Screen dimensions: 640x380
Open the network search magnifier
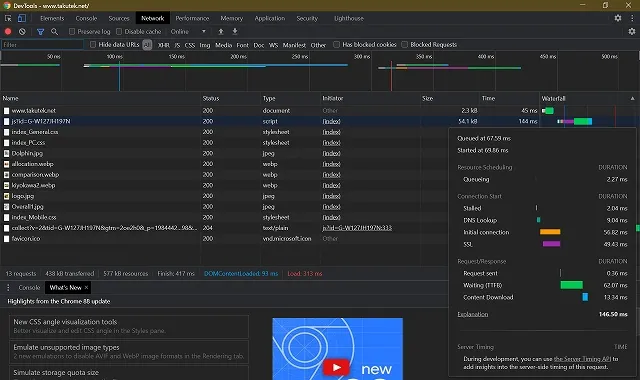(x=54, y=31)
